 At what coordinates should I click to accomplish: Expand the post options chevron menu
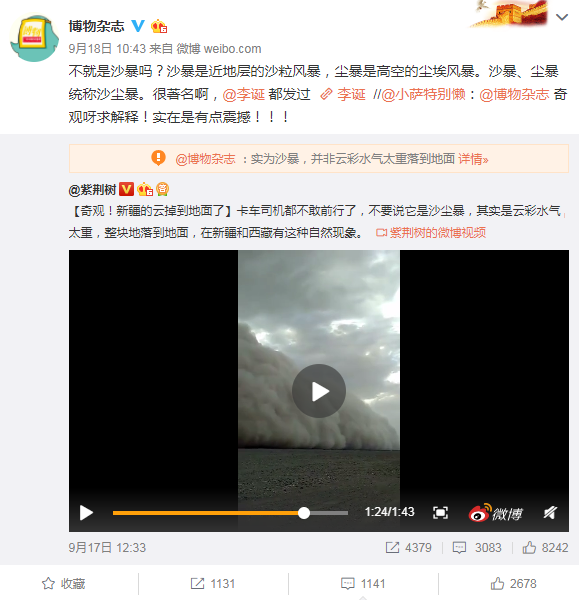pyautogui.click(x=561, y=17)
